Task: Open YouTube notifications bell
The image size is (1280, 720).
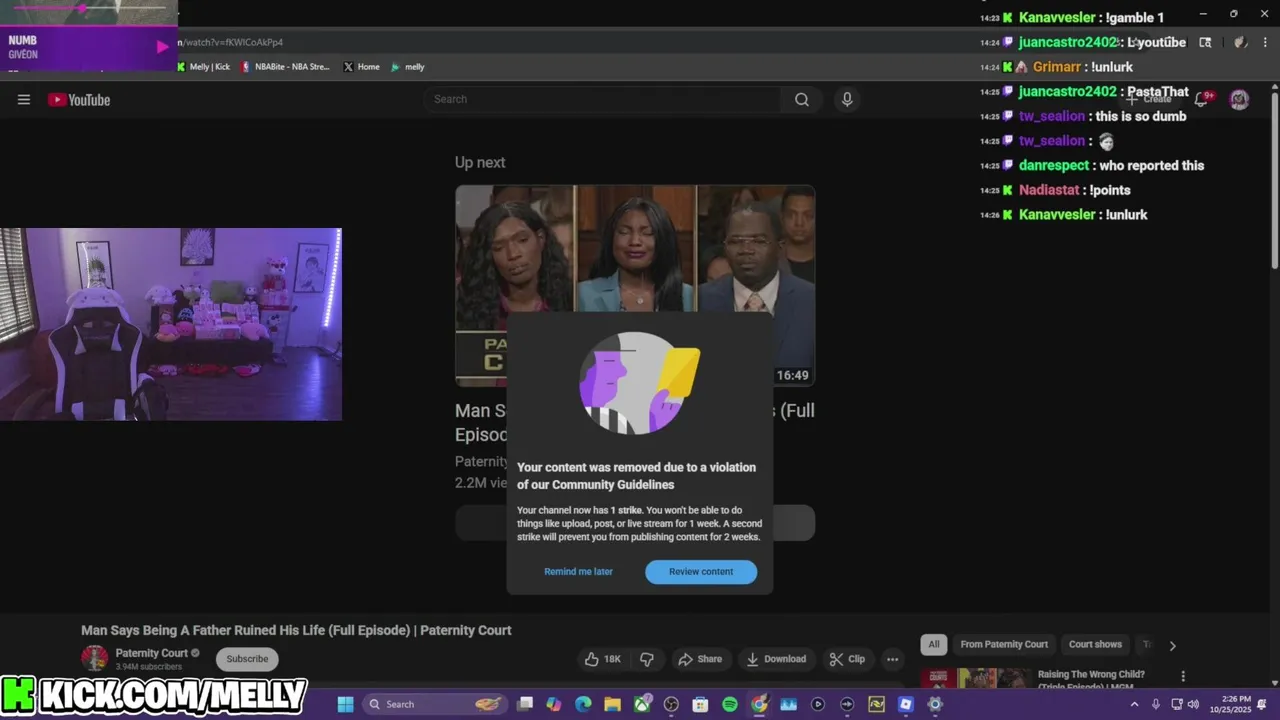Action: [1203, 99]
